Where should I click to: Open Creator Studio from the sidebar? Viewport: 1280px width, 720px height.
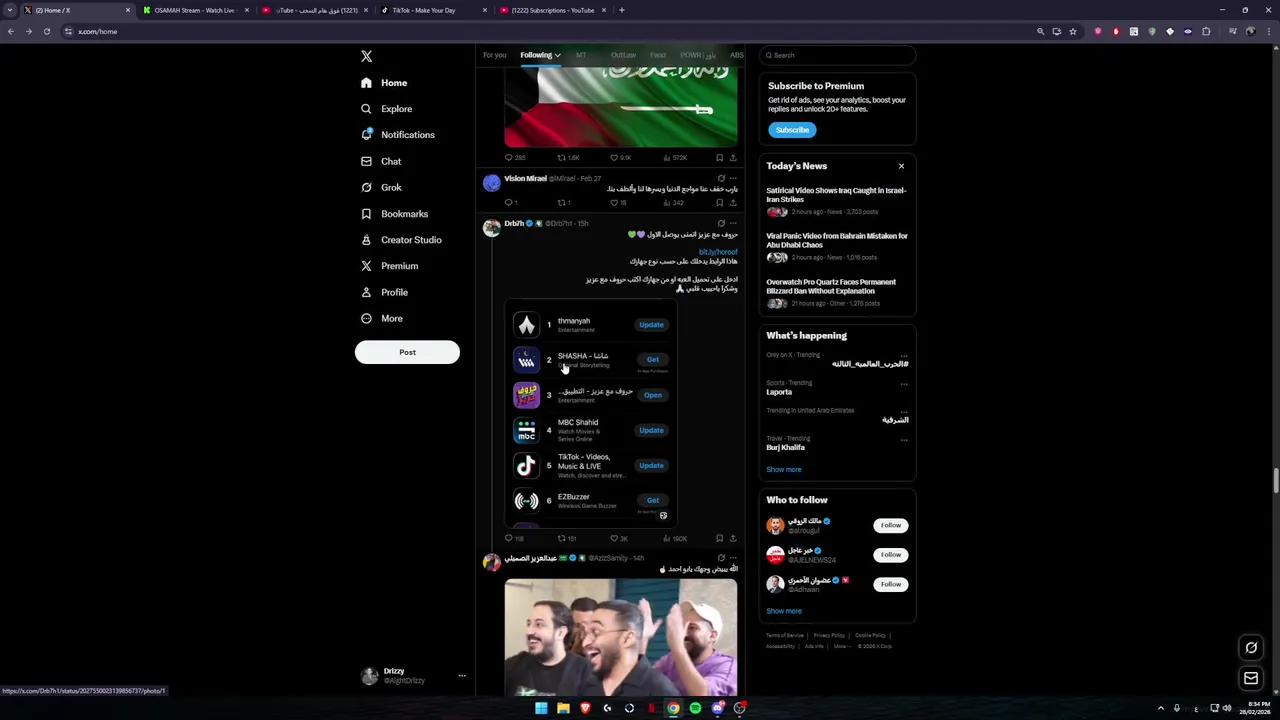401,240
